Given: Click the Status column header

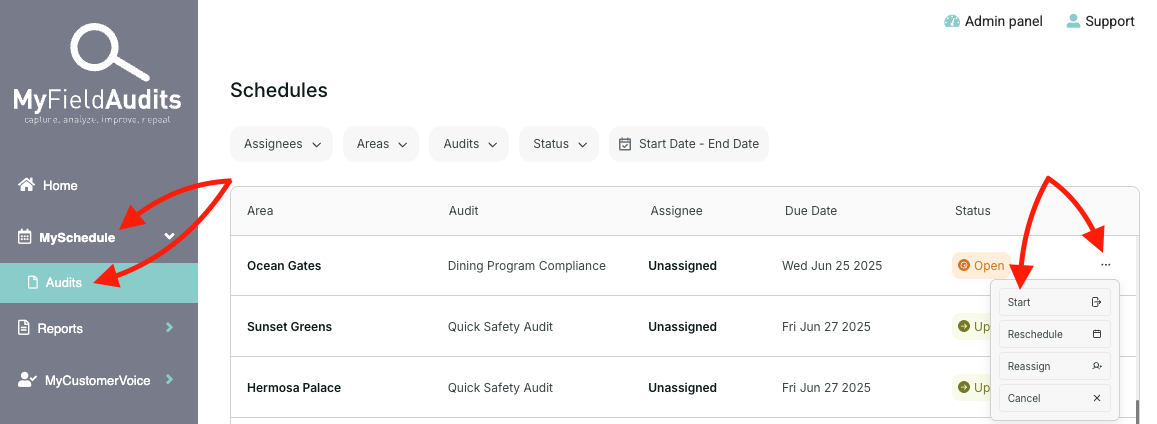Looking at the screenshot, I should tap(973, 210).
